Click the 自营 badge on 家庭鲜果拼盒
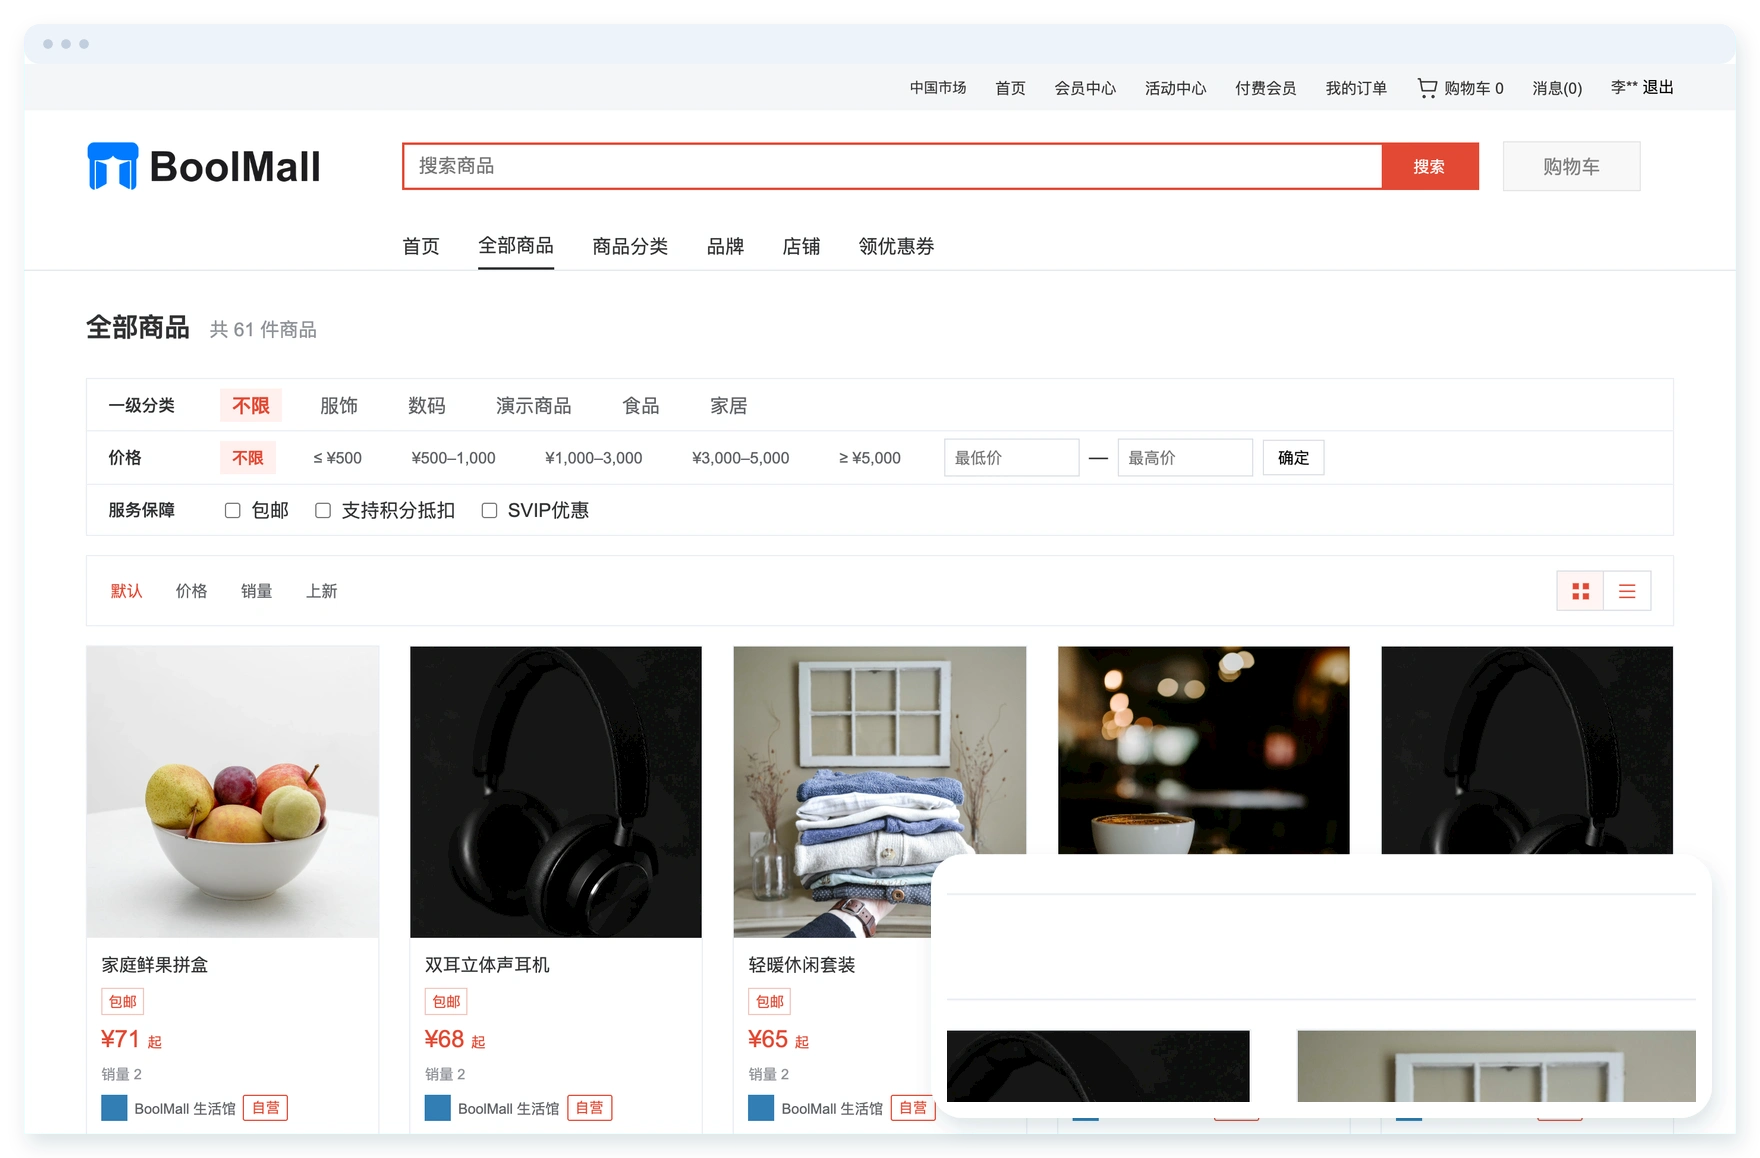This screenshot has height=1158, width=1760. pos(265,1108)
